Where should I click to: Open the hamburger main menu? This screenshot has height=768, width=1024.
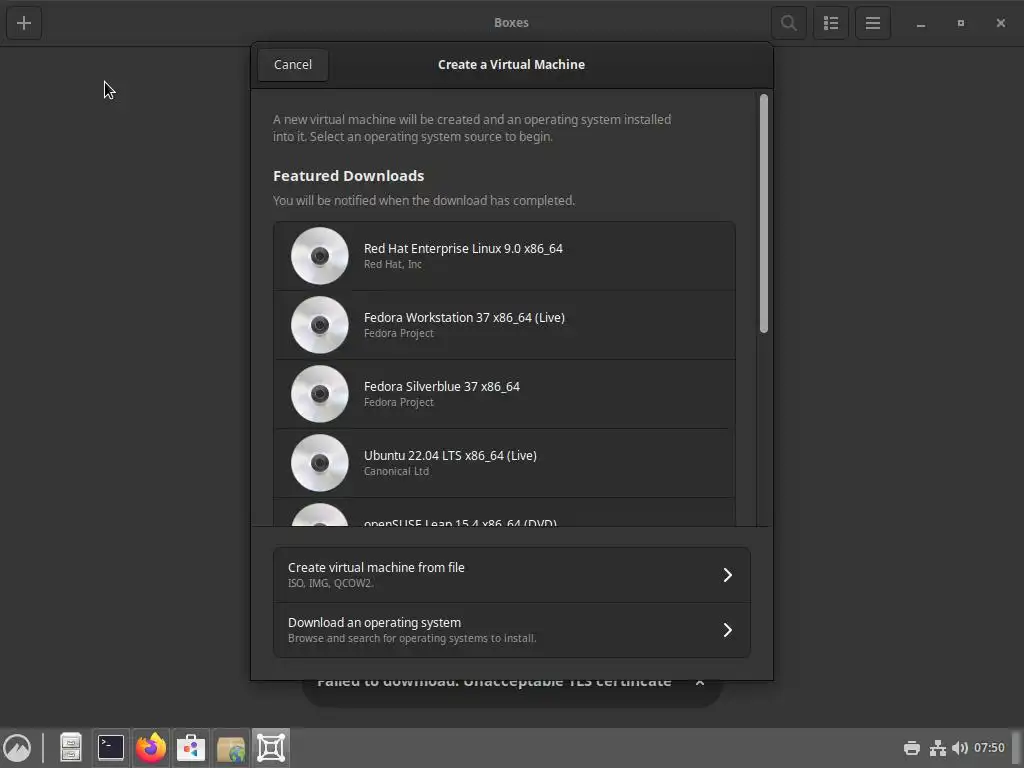873,23
